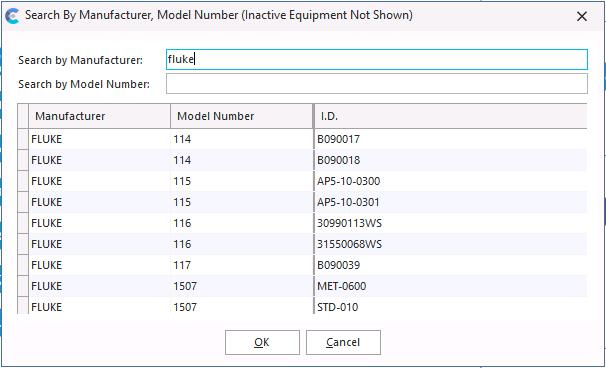Select the 31550068WS I.D. cell
This screenshot has height=368, width=606.
450,244
